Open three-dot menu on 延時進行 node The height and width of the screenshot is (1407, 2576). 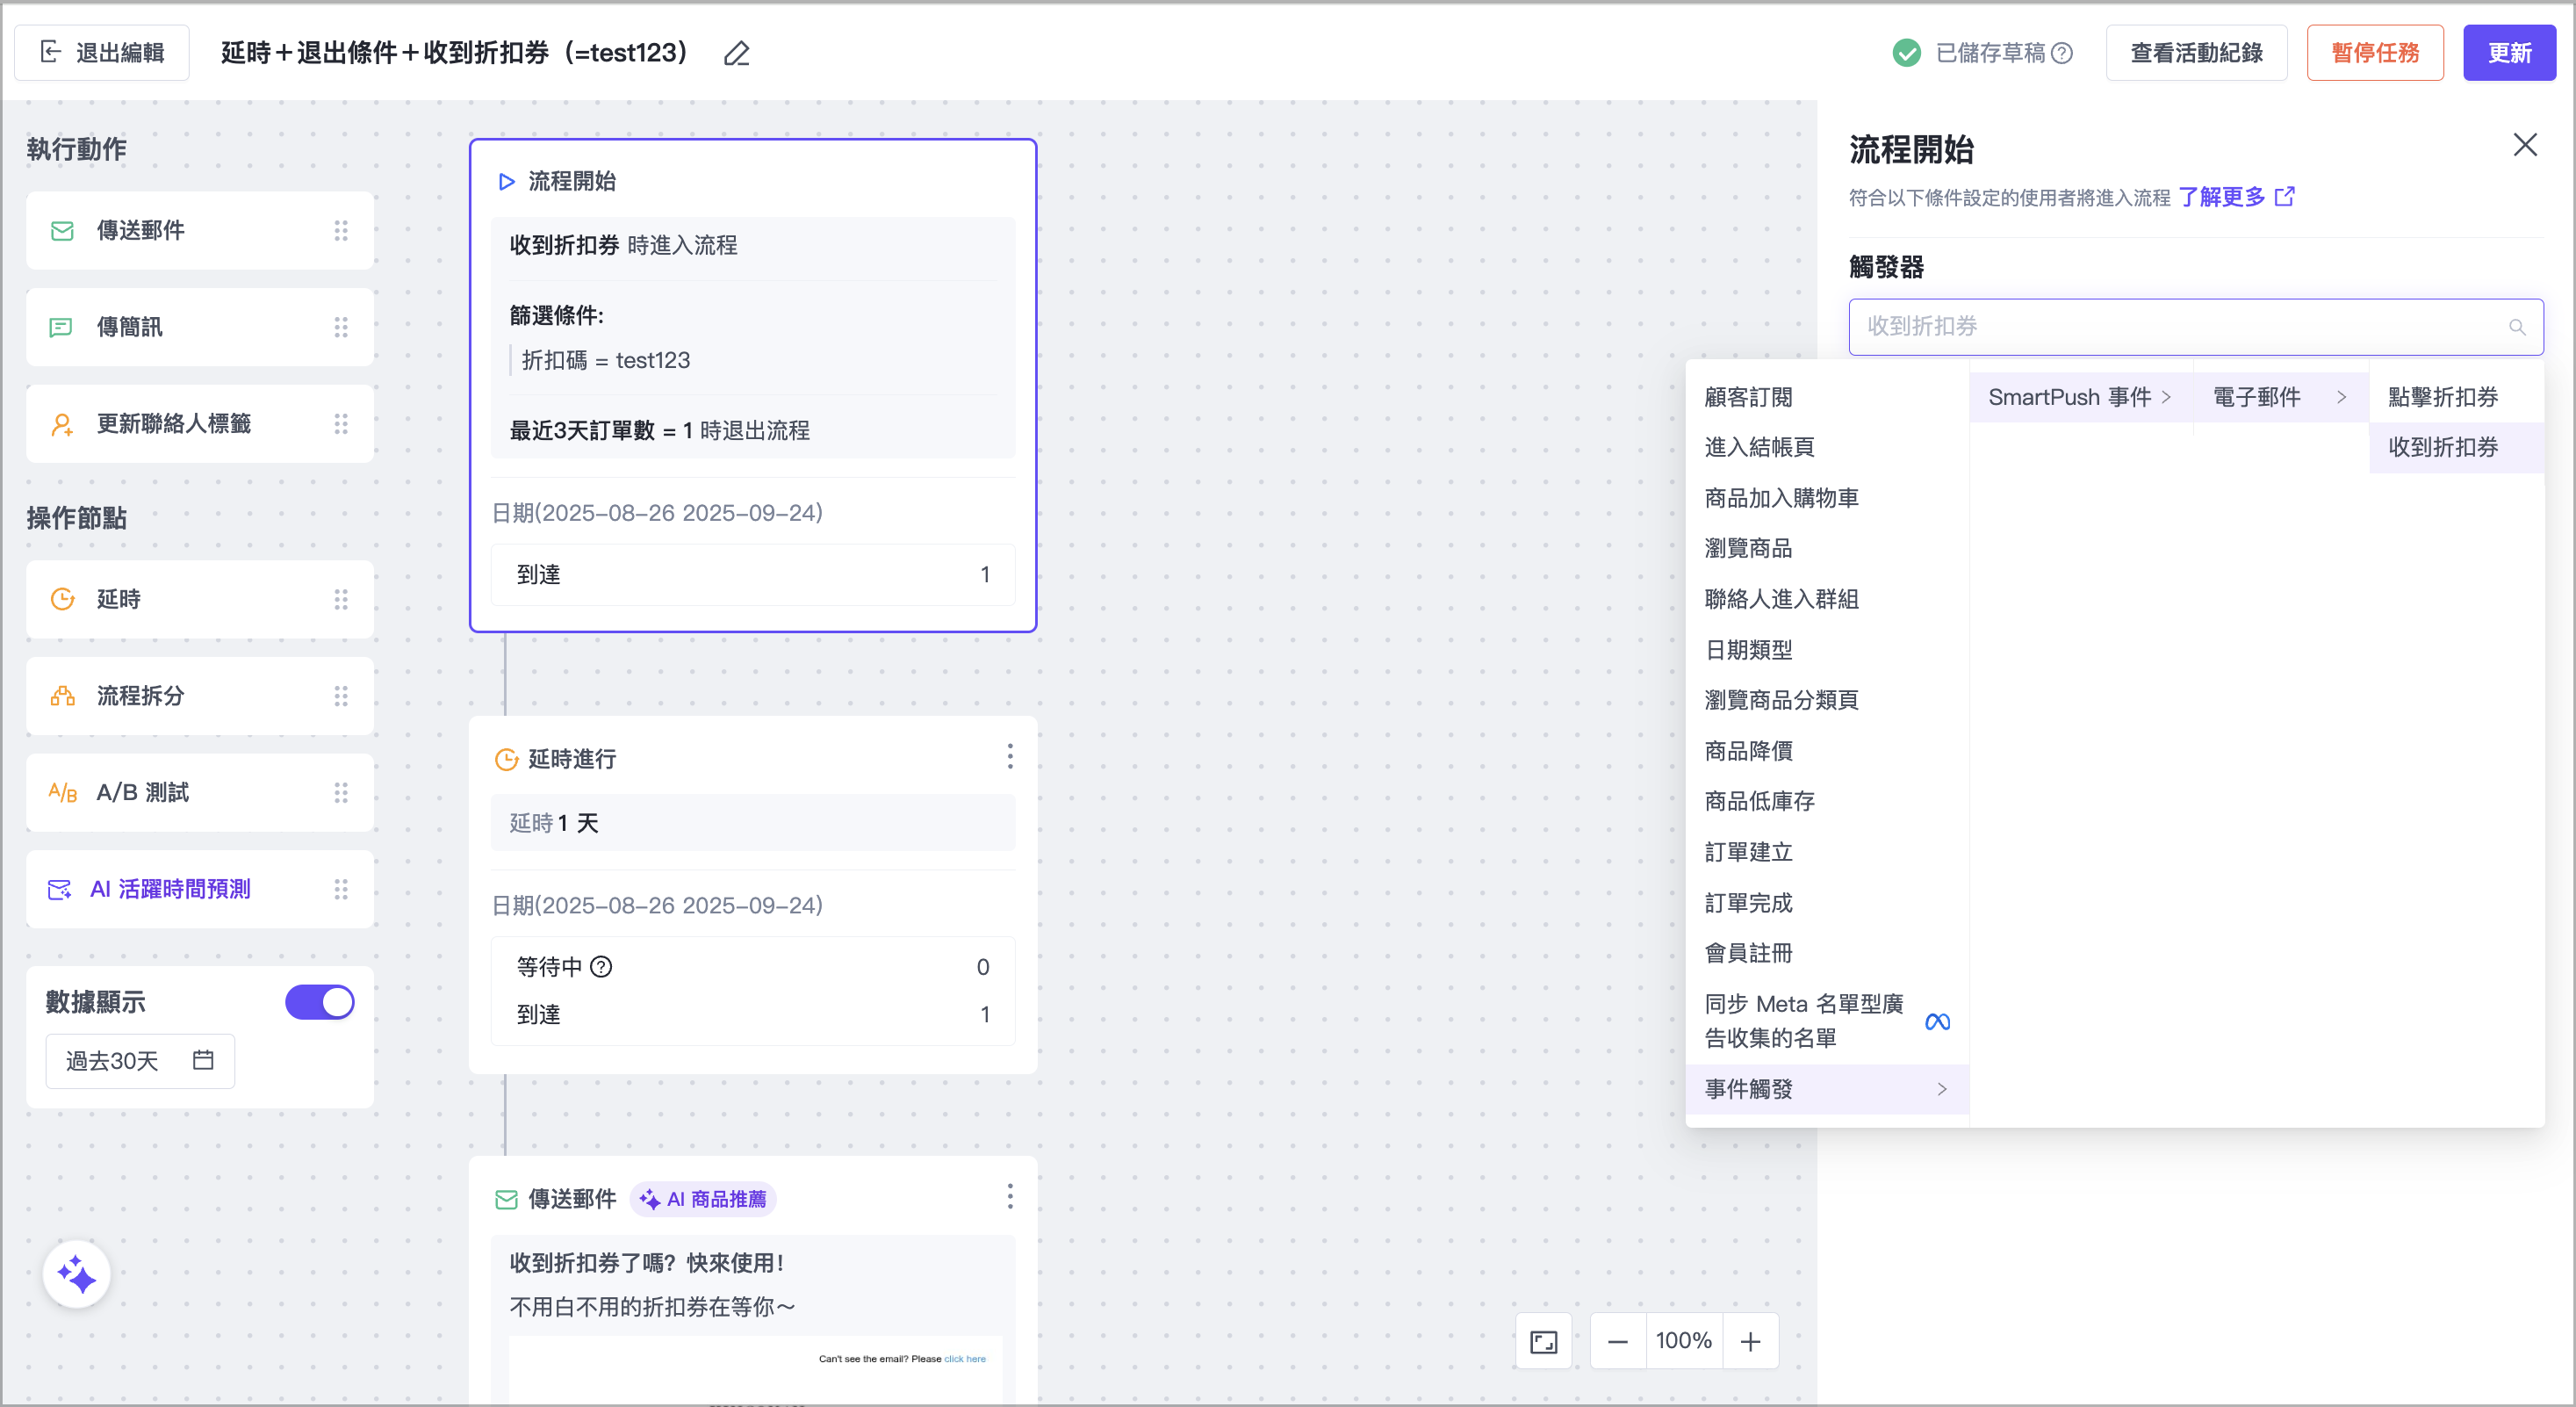point(1010,757)
